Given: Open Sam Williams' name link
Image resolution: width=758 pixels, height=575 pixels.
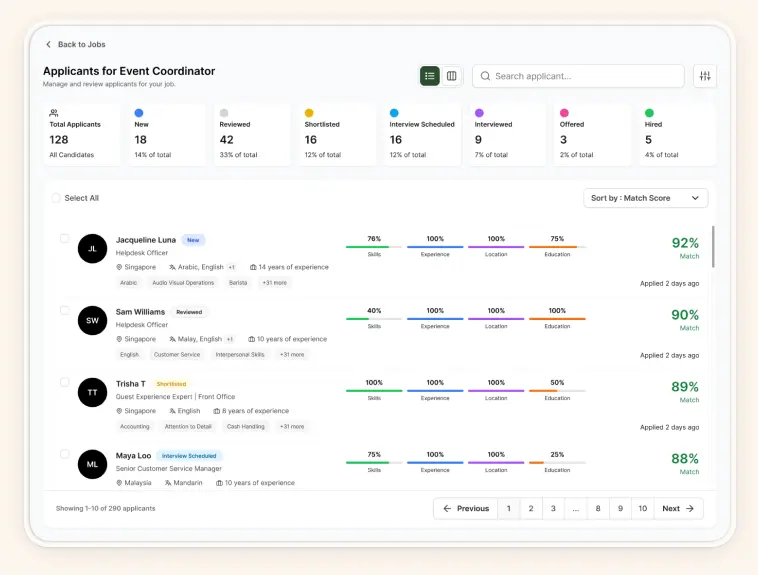Looking at the screenshot, I should click(140, 312).
